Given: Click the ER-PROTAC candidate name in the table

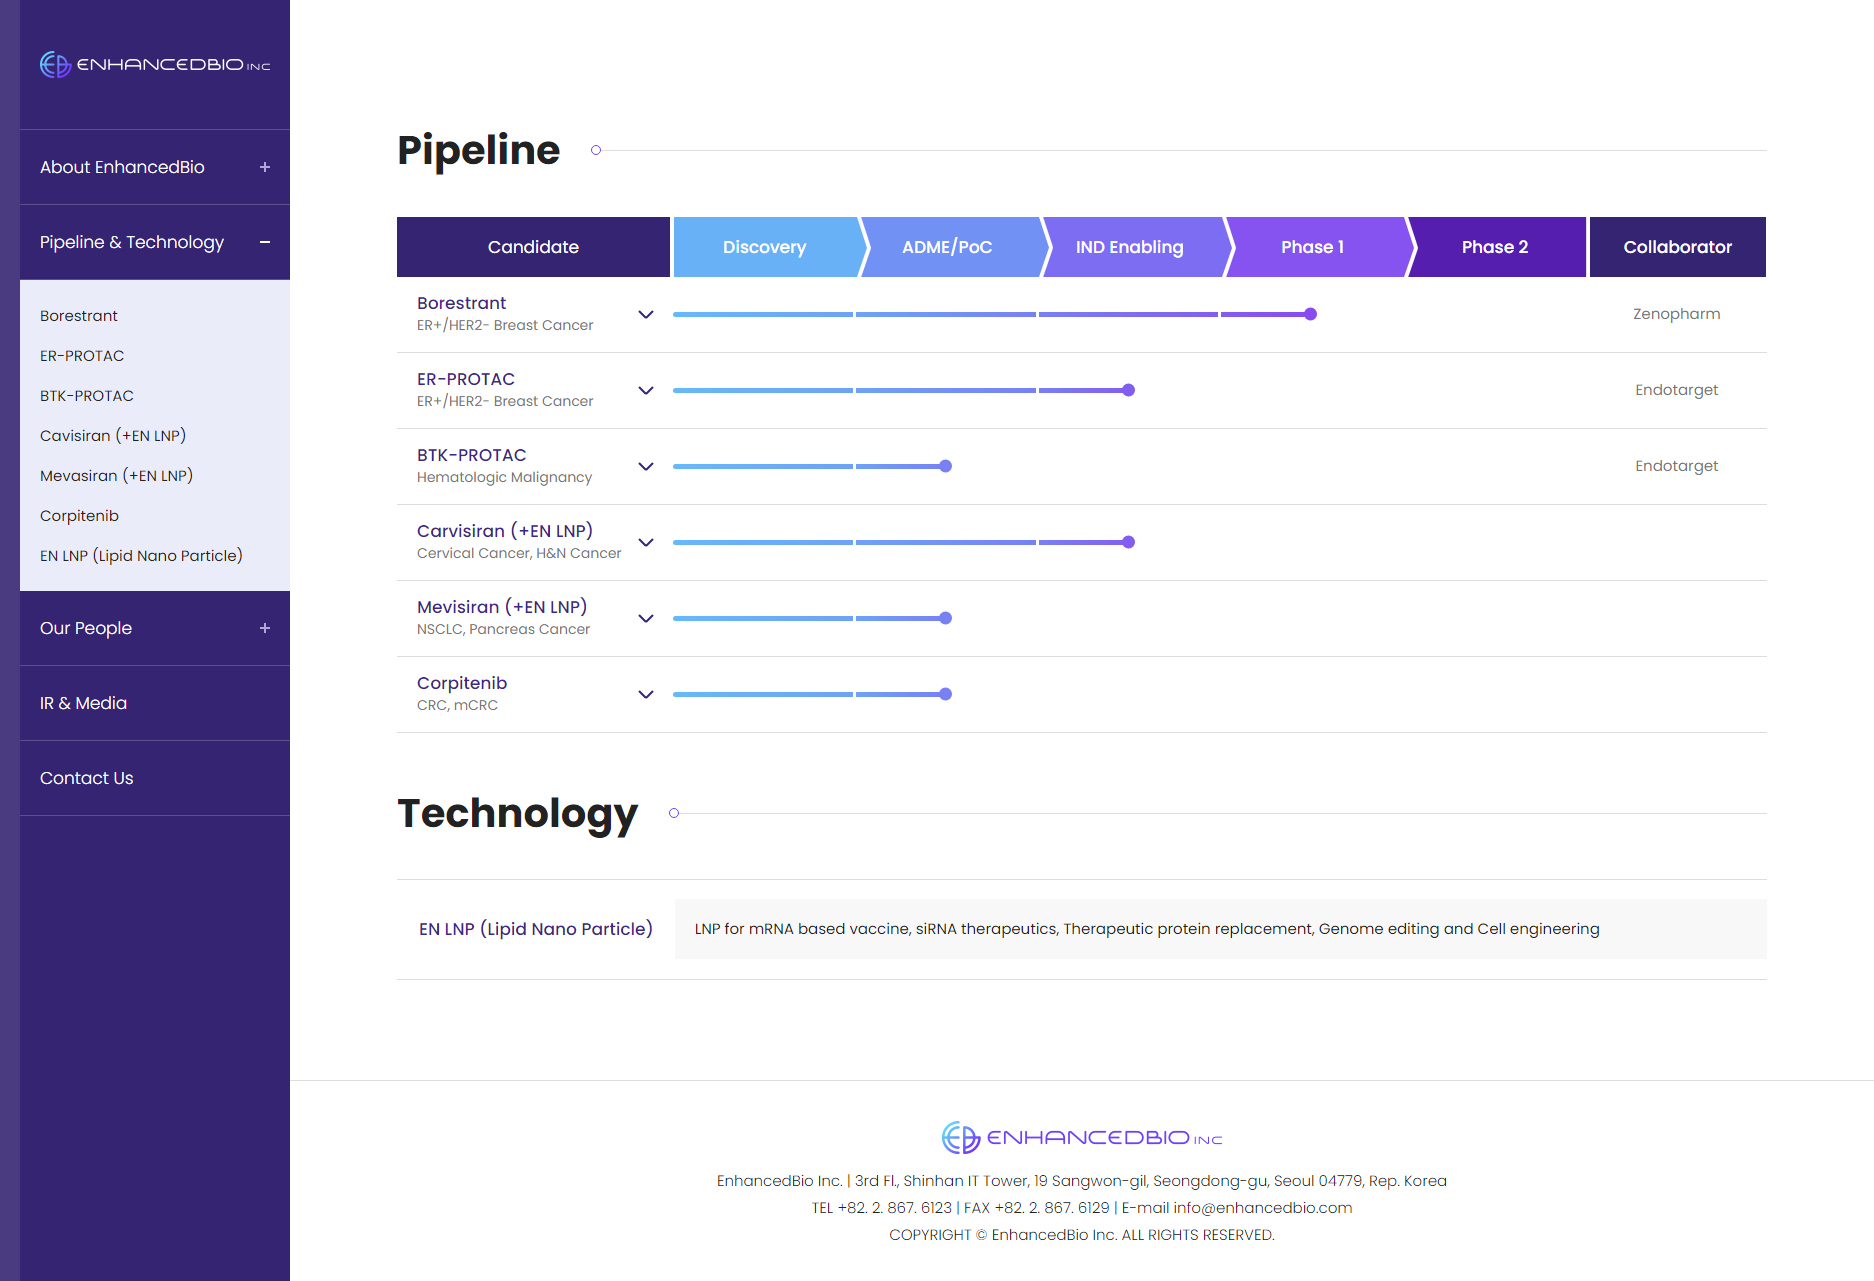Looking at the screenshot, I should click(x=466, y=379).
